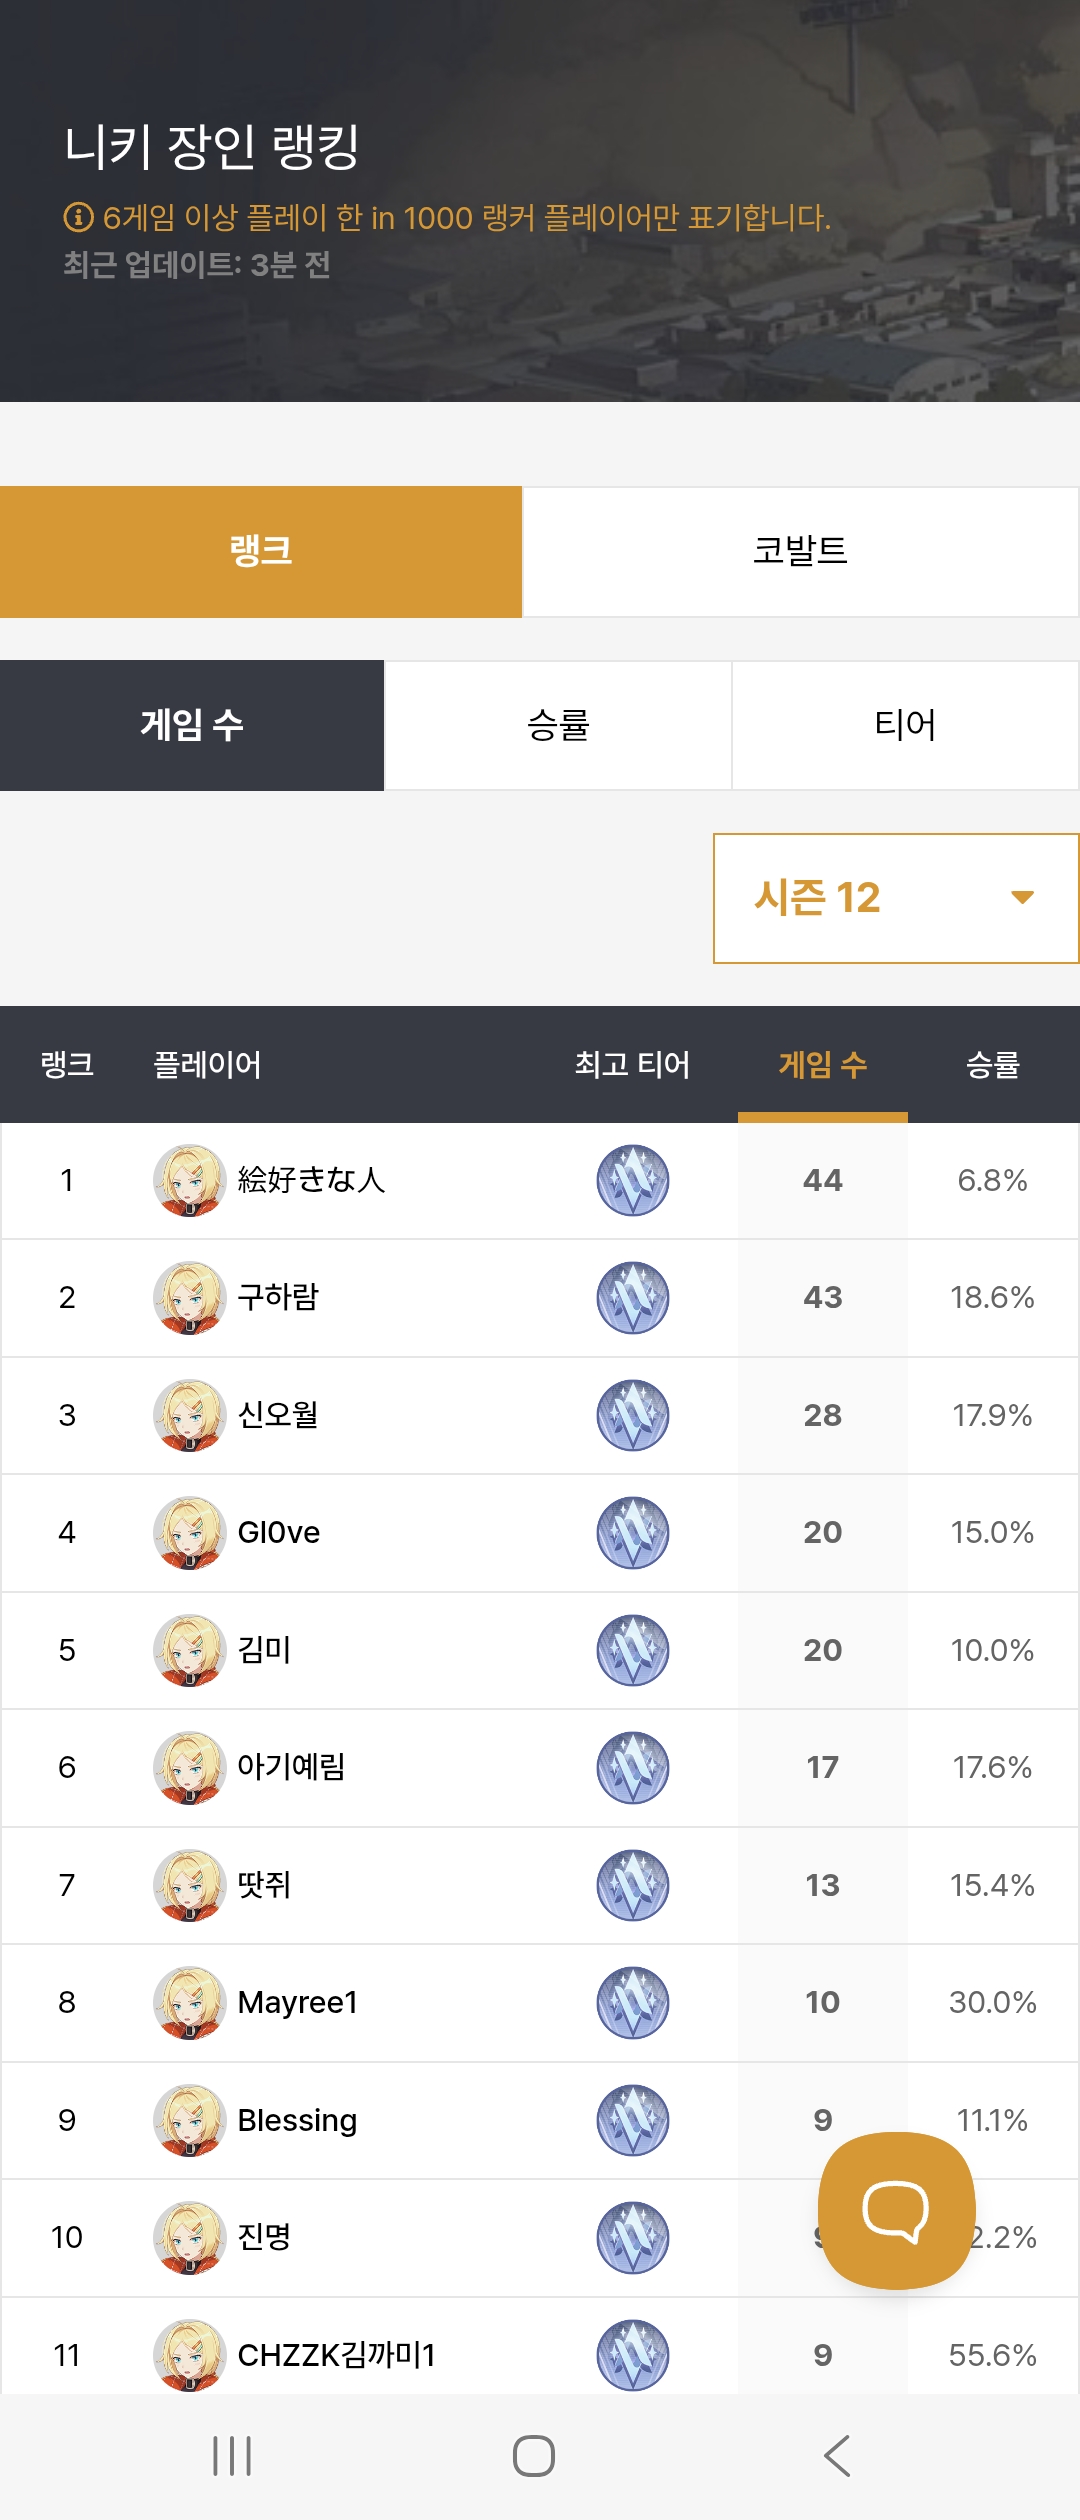Switch to the 코발트 mode tab

click(x=800, y=551)
